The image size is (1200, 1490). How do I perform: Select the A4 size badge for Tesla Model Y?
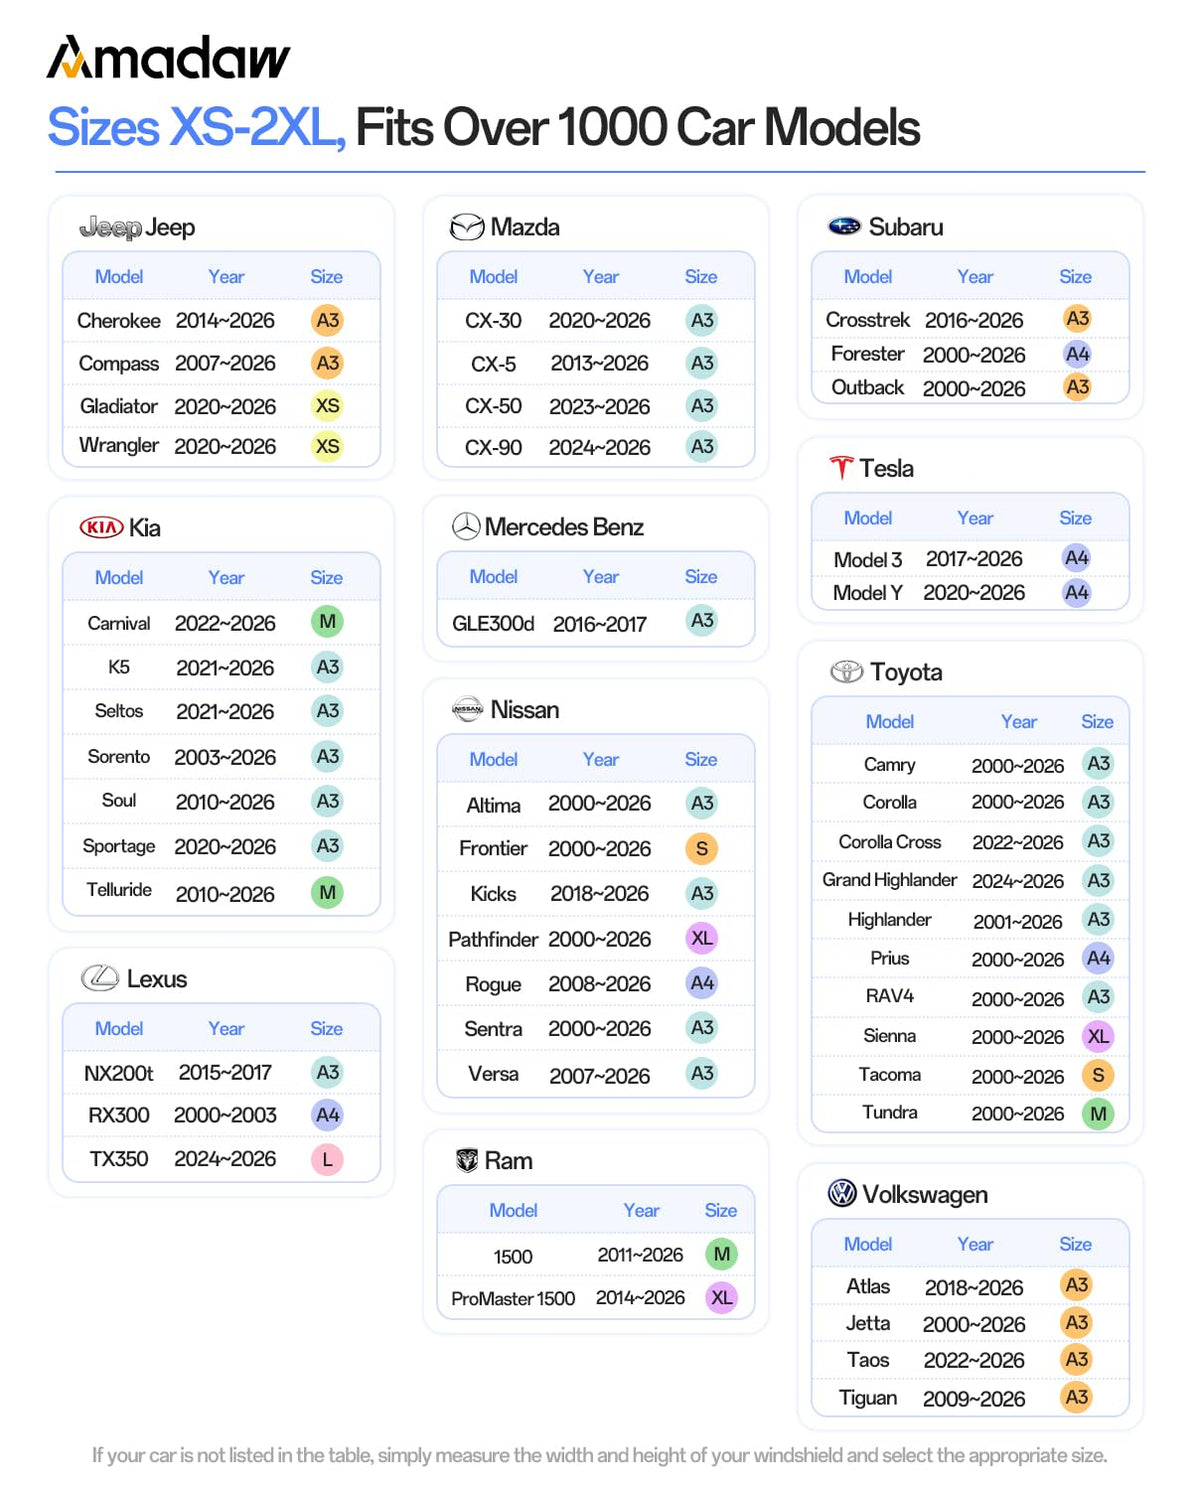1077,593
